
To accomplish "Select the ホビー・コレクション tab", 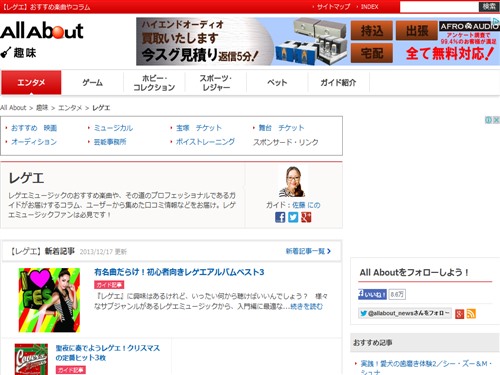I will click(x=154, y=82).
